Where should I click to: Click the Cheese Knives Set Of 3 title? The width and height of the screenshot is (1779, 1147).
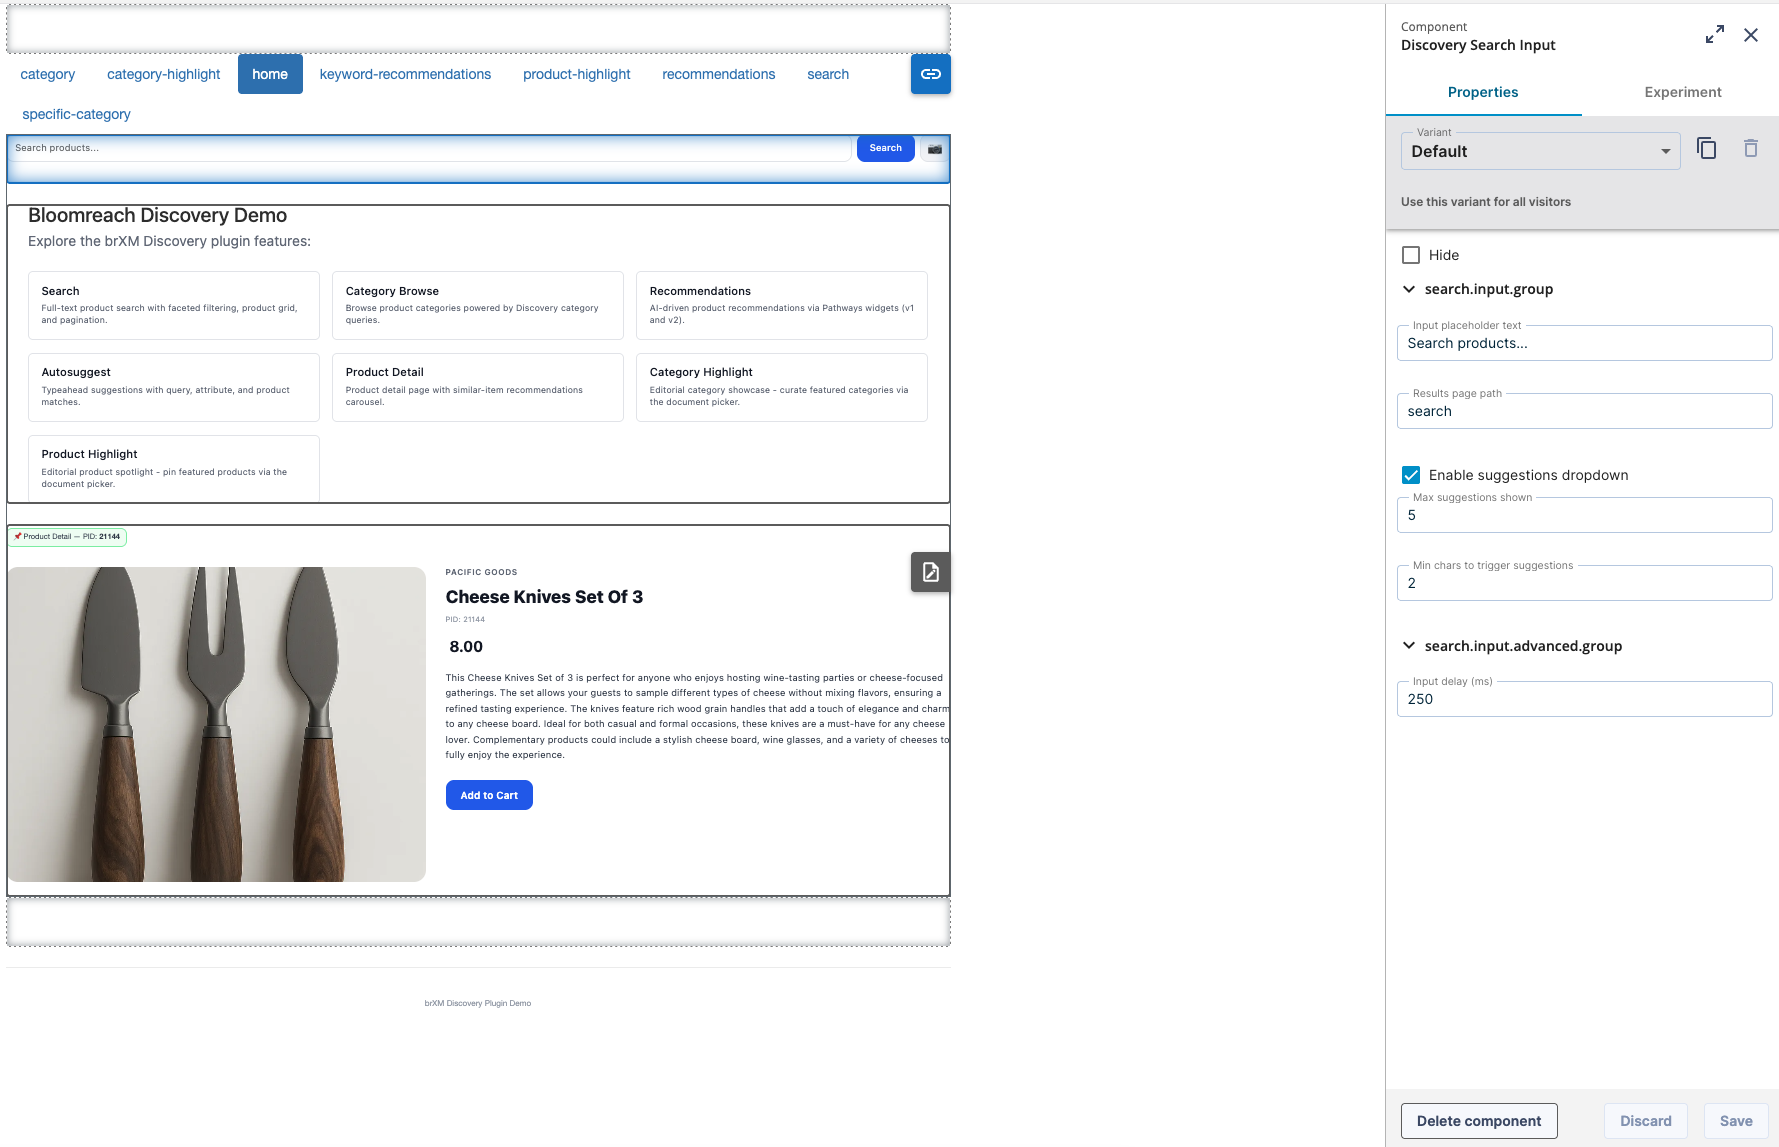pos(544,597)
